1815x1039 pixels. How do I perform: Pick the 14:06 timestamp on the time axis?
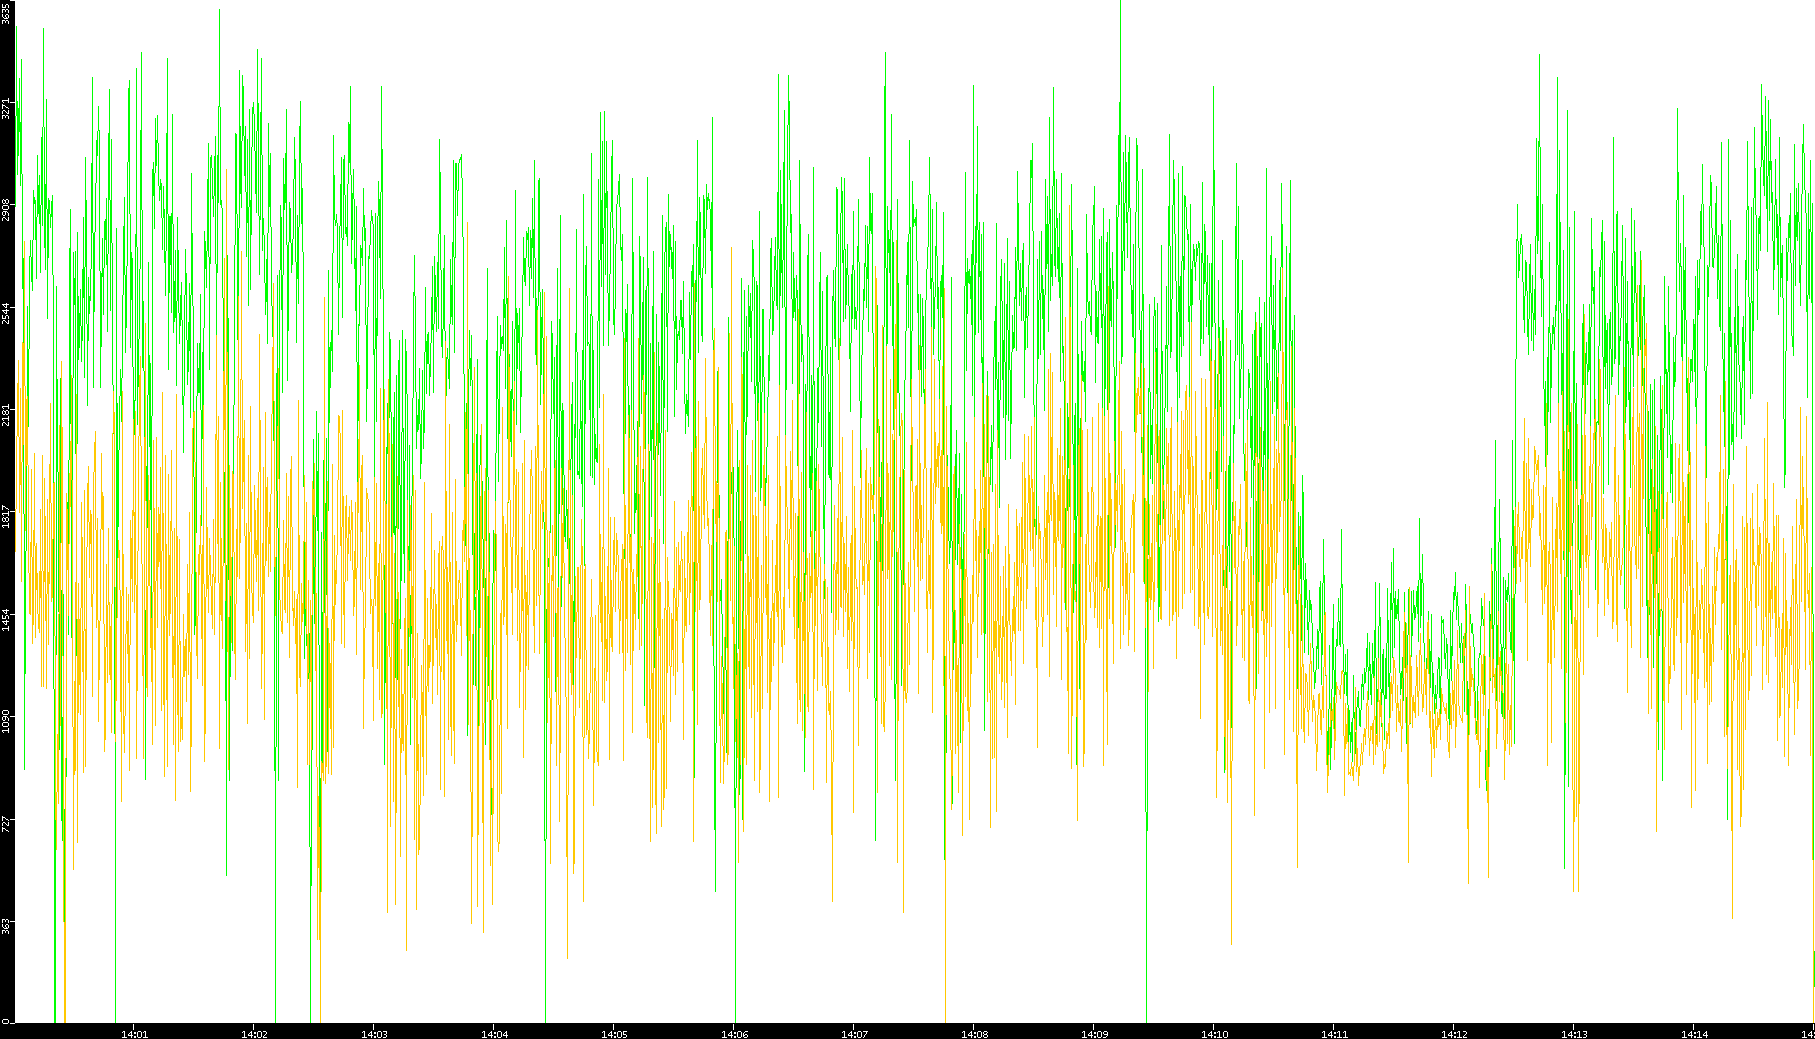tap(734, 1034)
